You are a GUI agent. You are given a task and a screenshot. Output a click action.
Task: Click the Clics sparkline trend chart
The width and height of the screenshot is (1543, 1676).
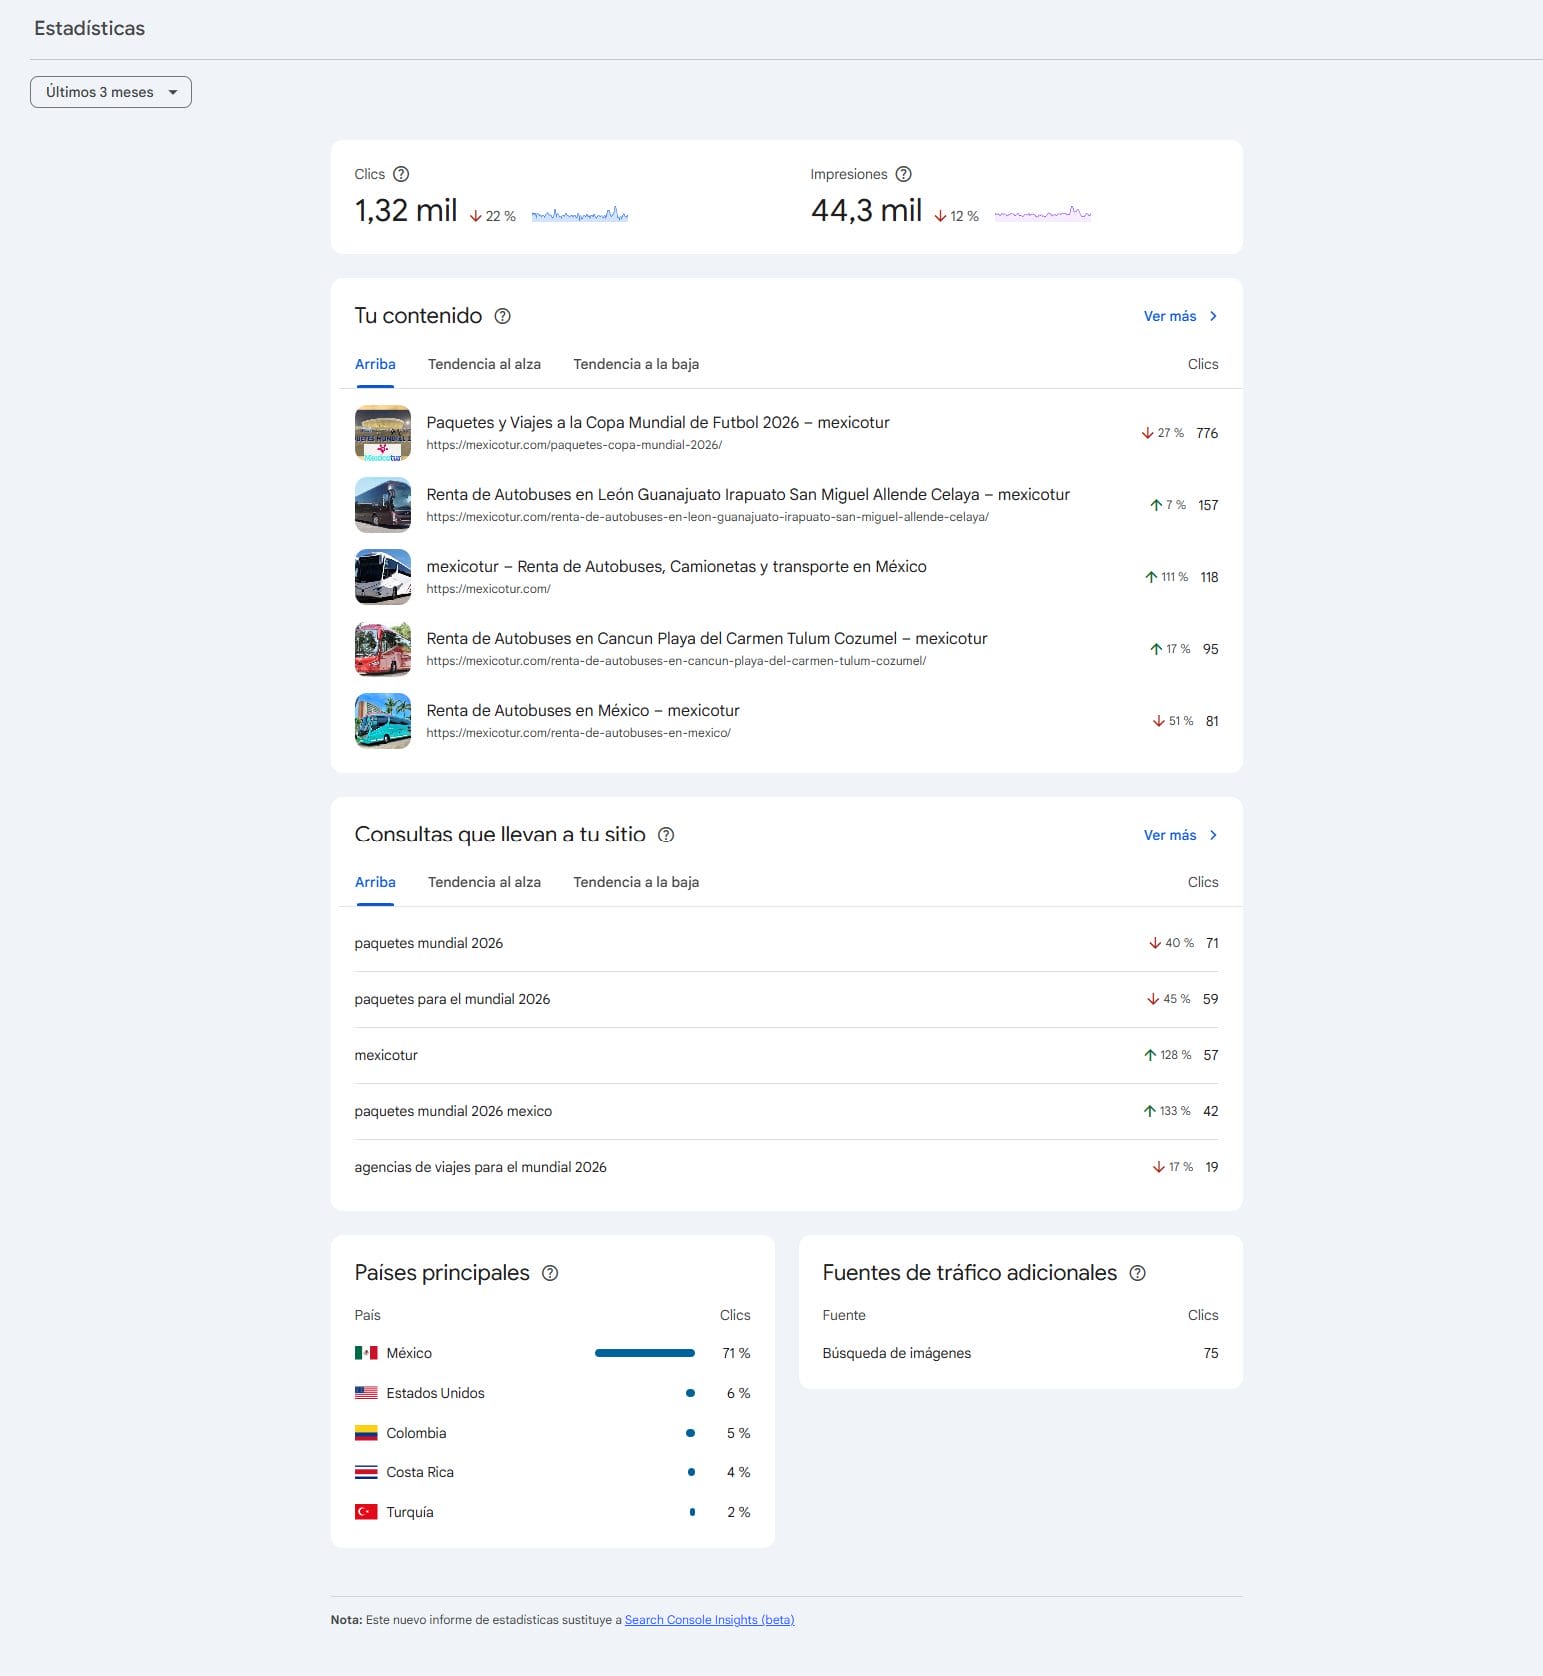[580, 214]
